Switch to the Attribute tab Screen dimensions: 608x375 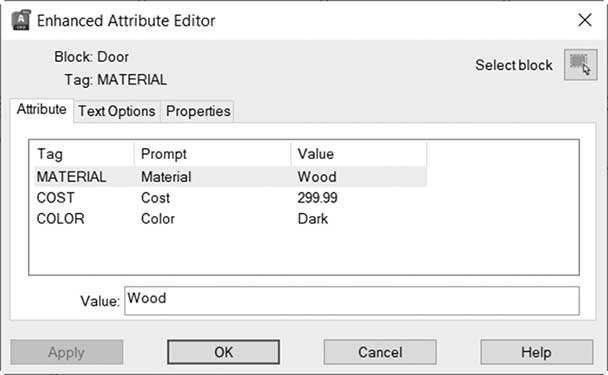tap(41, 110)
